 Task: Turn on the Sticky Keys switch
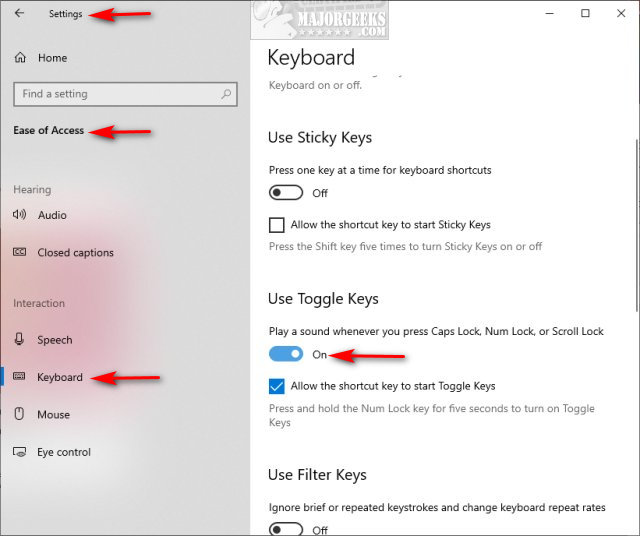point(286,193)
